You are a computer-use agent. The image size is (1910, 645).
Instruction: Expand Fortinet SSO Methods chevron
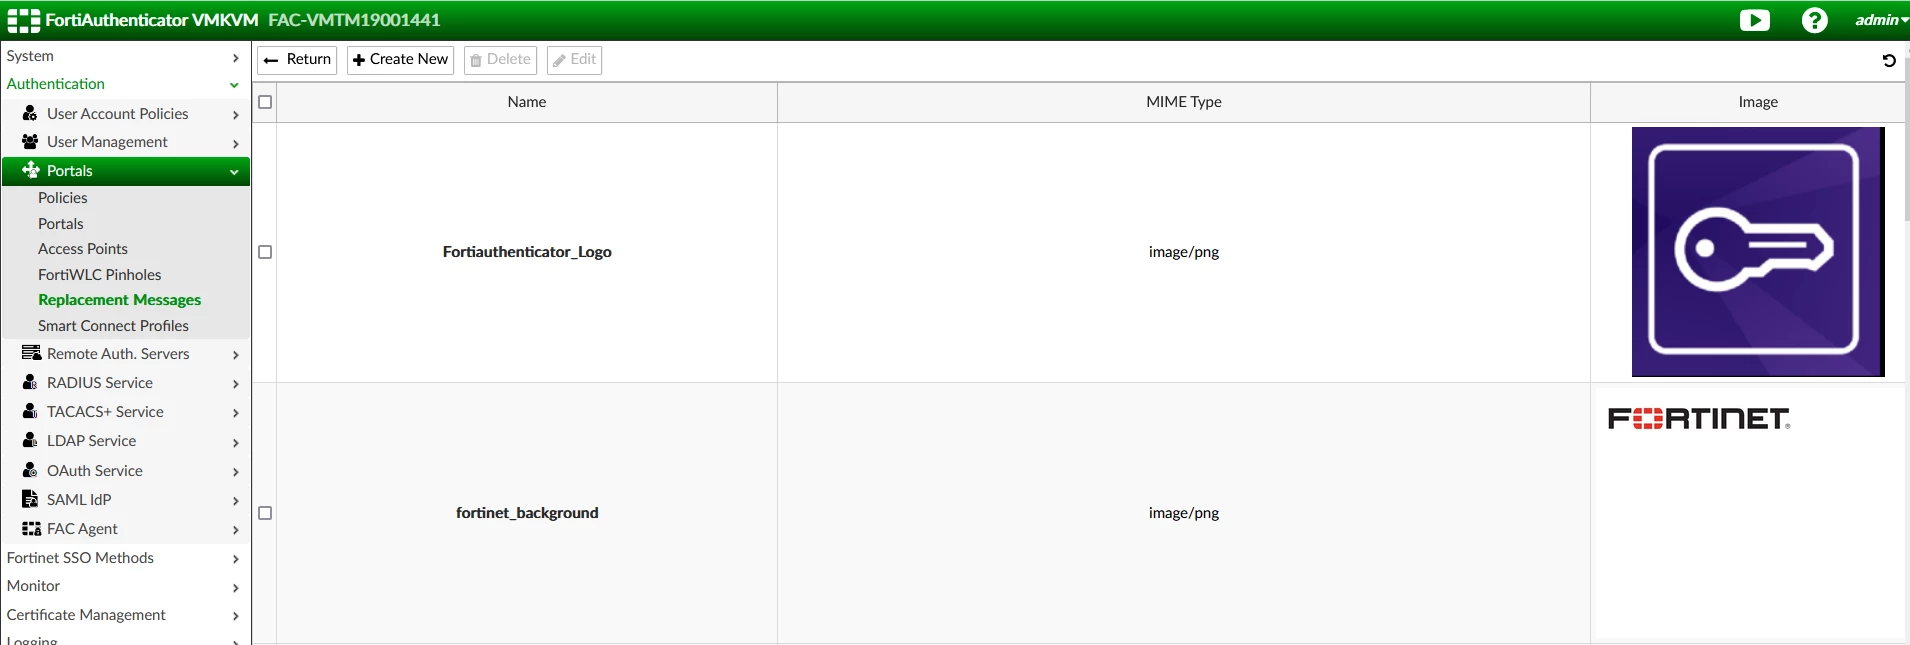[x=235, y=559]
